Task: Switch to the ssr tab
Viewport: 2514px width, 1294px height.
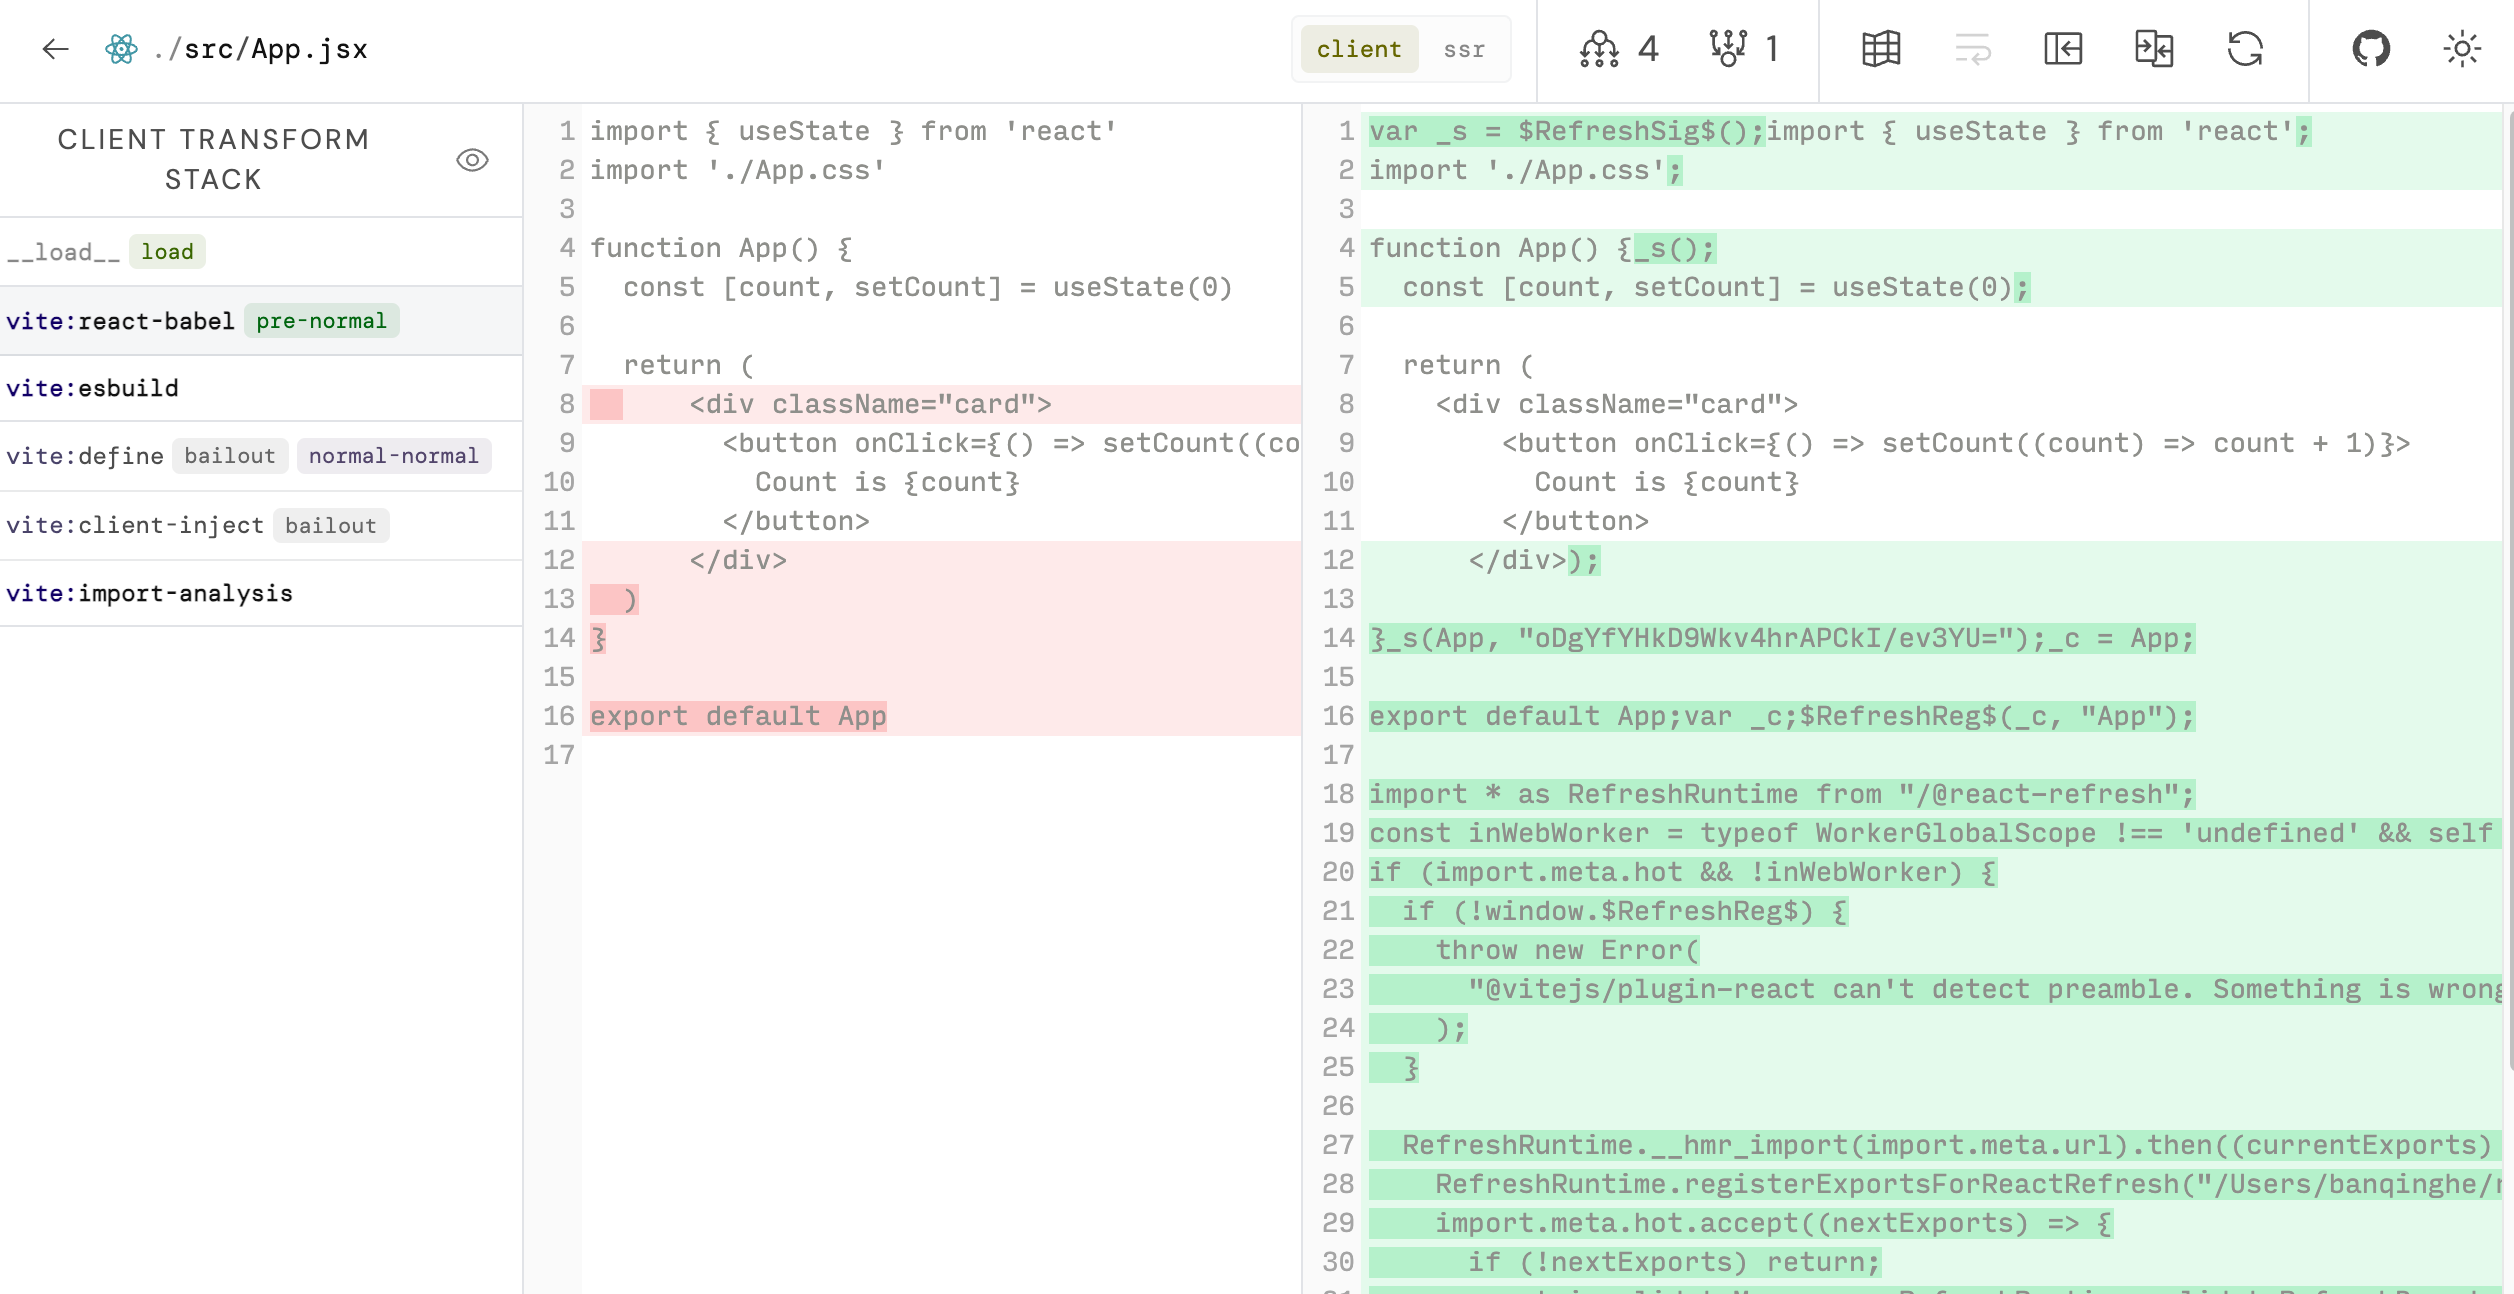Action: click(x=1464, y=50)
